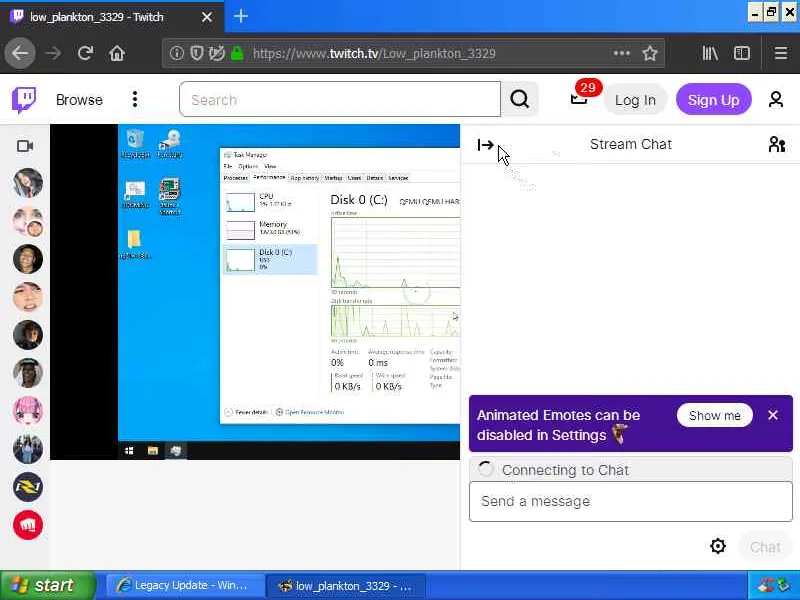Open the tracking protection shield icon
This screenshot has height=600, width=800.
[x=197, y=53]
